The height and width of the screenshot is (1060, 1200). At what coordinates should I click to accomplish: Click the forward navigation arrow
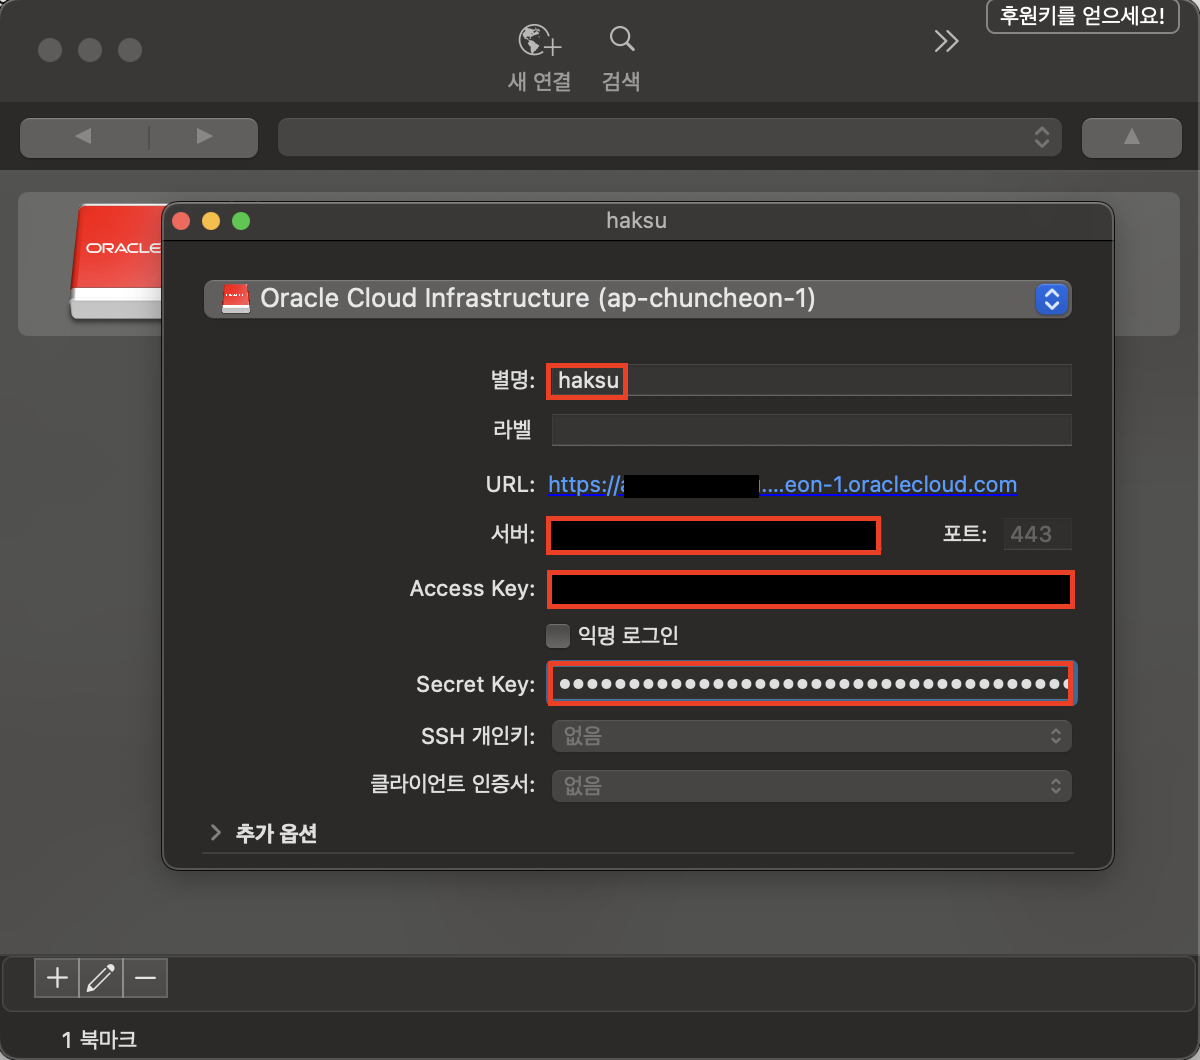coord(204,137)
